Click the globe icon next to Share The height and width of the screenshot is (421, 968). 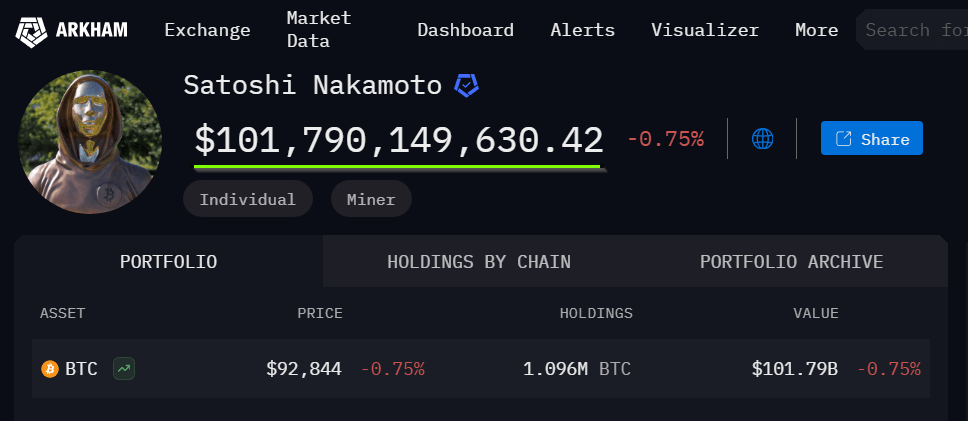click(763, 139)
